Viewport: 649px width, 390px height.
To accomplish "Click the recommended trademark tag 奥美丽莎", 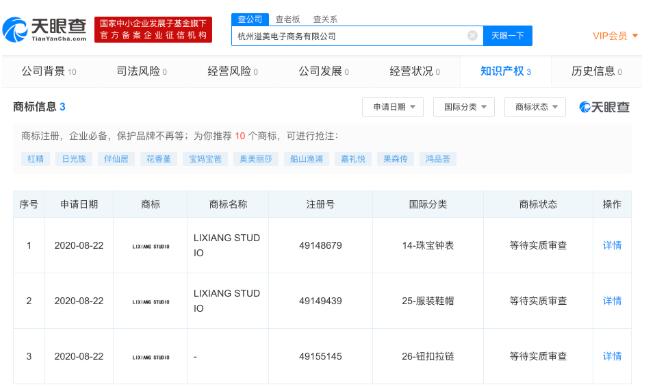I will pyautogui.click(x=256, y=159).
